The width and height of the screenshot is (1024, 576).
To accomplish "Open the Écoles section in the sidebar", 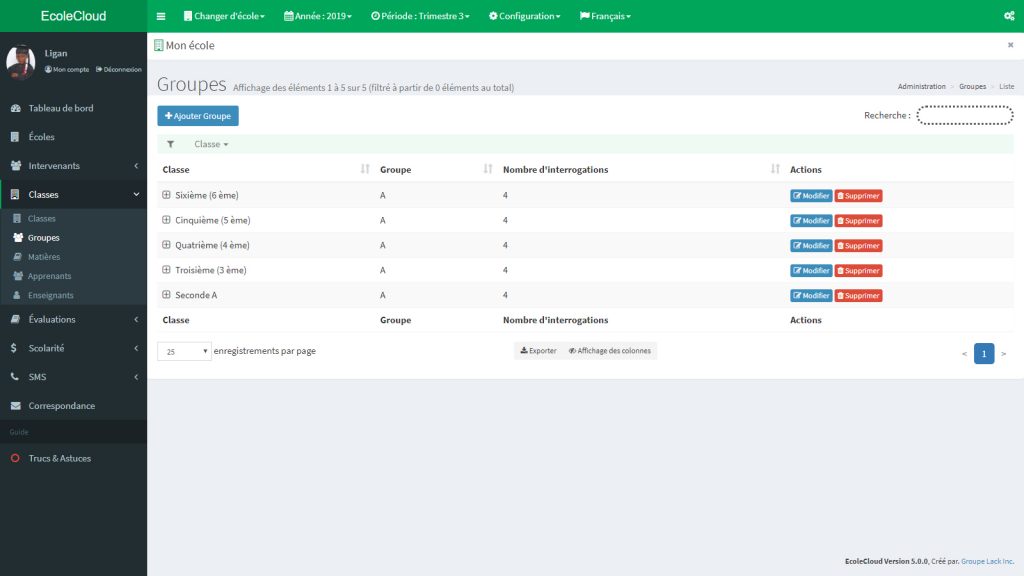I will tap(40, 136).
